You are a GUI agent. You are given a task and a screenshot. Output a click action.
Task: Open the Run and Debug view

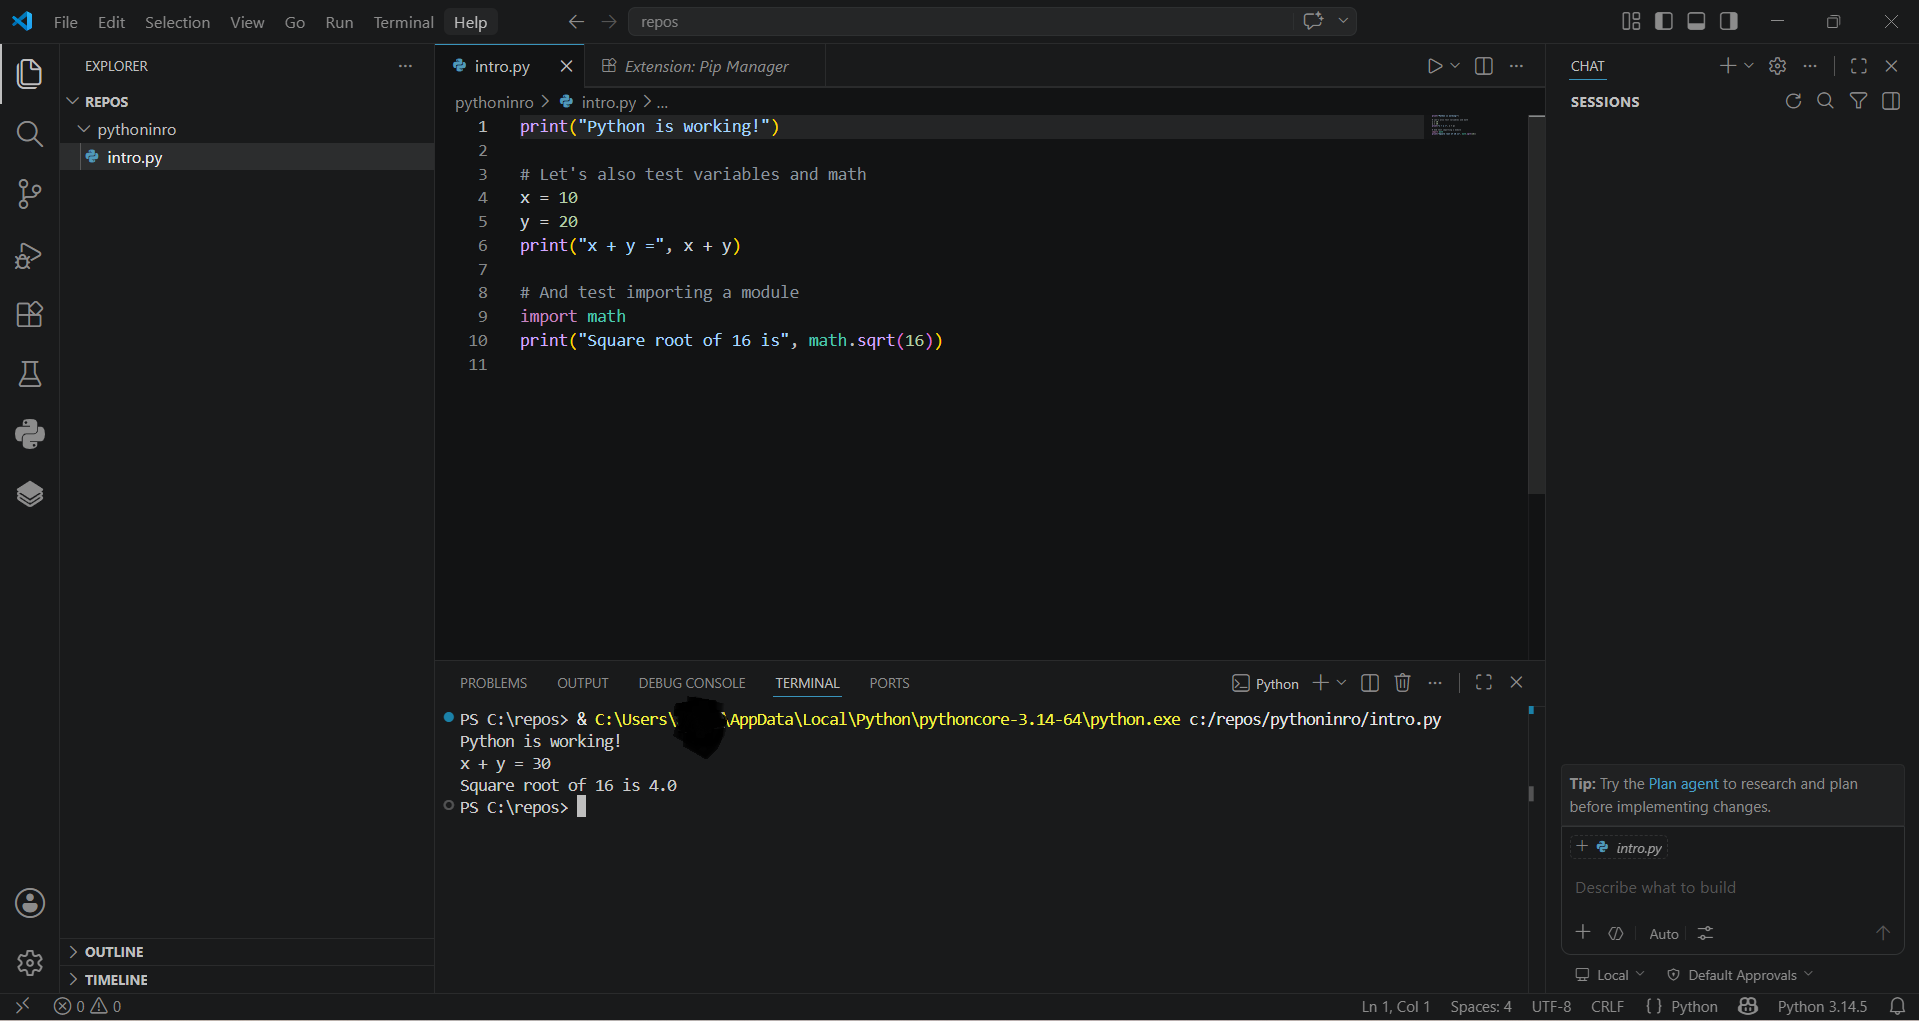[30, 255]
